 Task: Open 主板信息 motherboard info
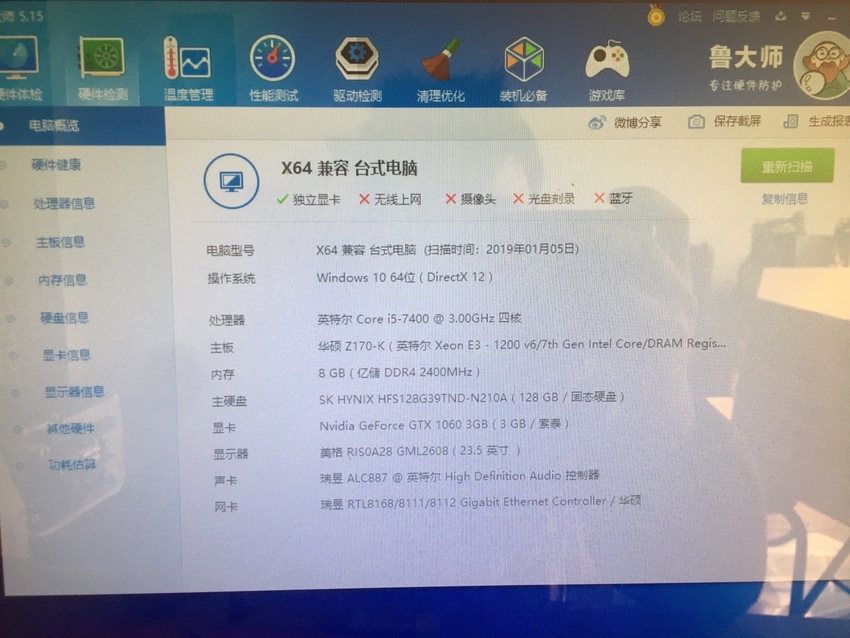click(60, 242)
